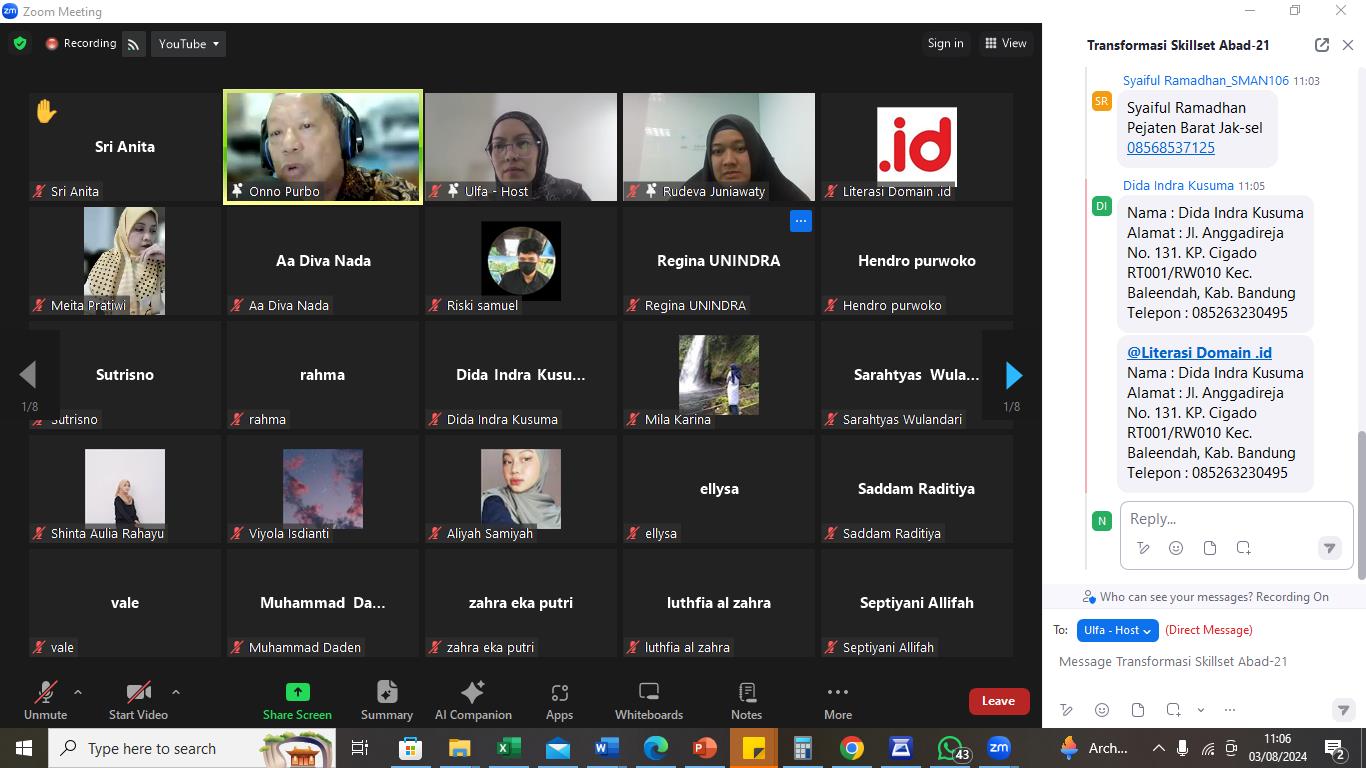The image size is (1366, 768).
Task: Open the View layout menu
Action: (x=1005, y=43)
